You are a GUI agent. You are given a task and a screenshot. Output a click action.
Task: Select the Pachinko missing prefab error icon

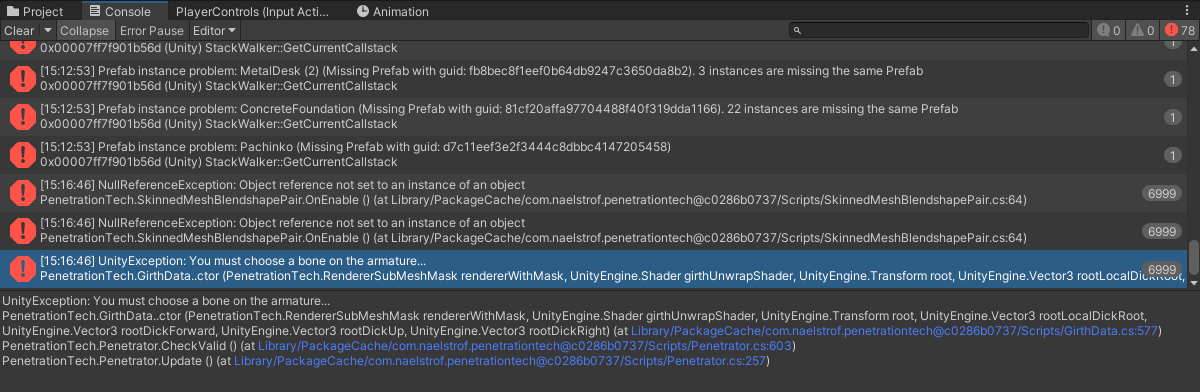[x=20, y=154]
